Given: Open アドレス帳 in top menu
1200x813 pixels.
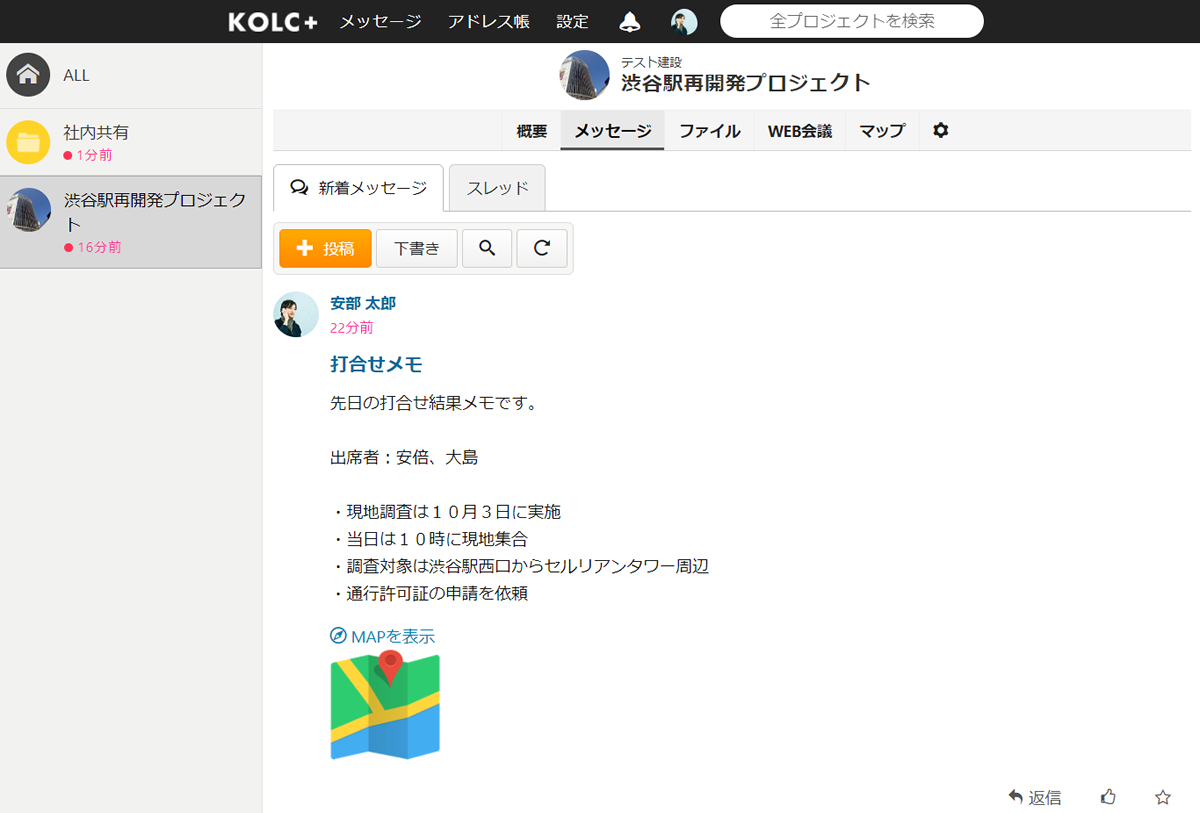Looking at the screenshot, I should [489, 22].
